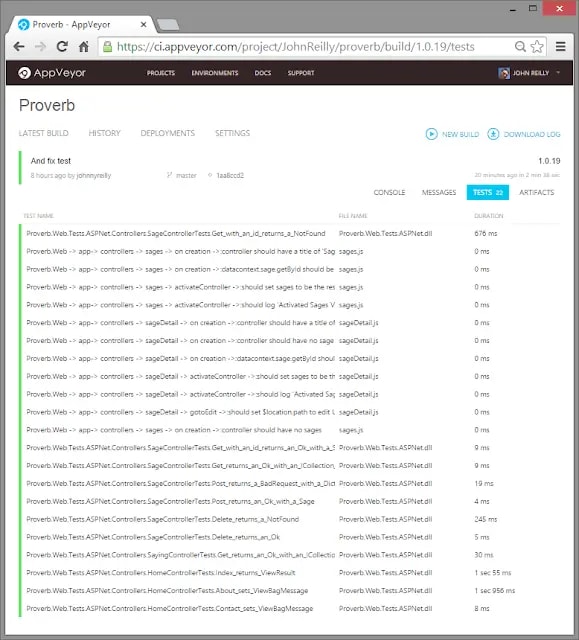Open the Support menu item

coord(301,73)
